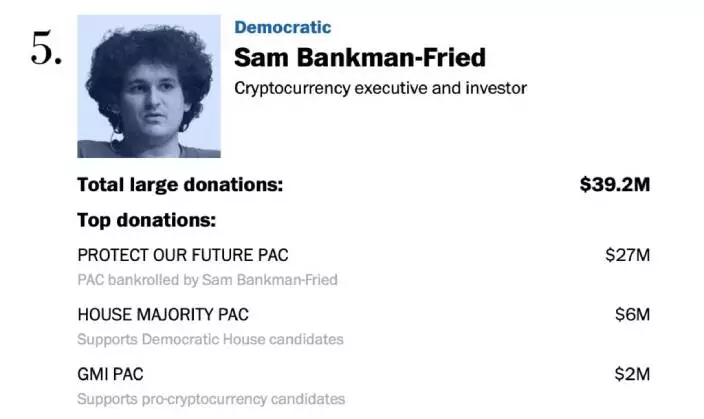Click the $2M donation amount
The image size is (704, 419).
tap(632, 374)
